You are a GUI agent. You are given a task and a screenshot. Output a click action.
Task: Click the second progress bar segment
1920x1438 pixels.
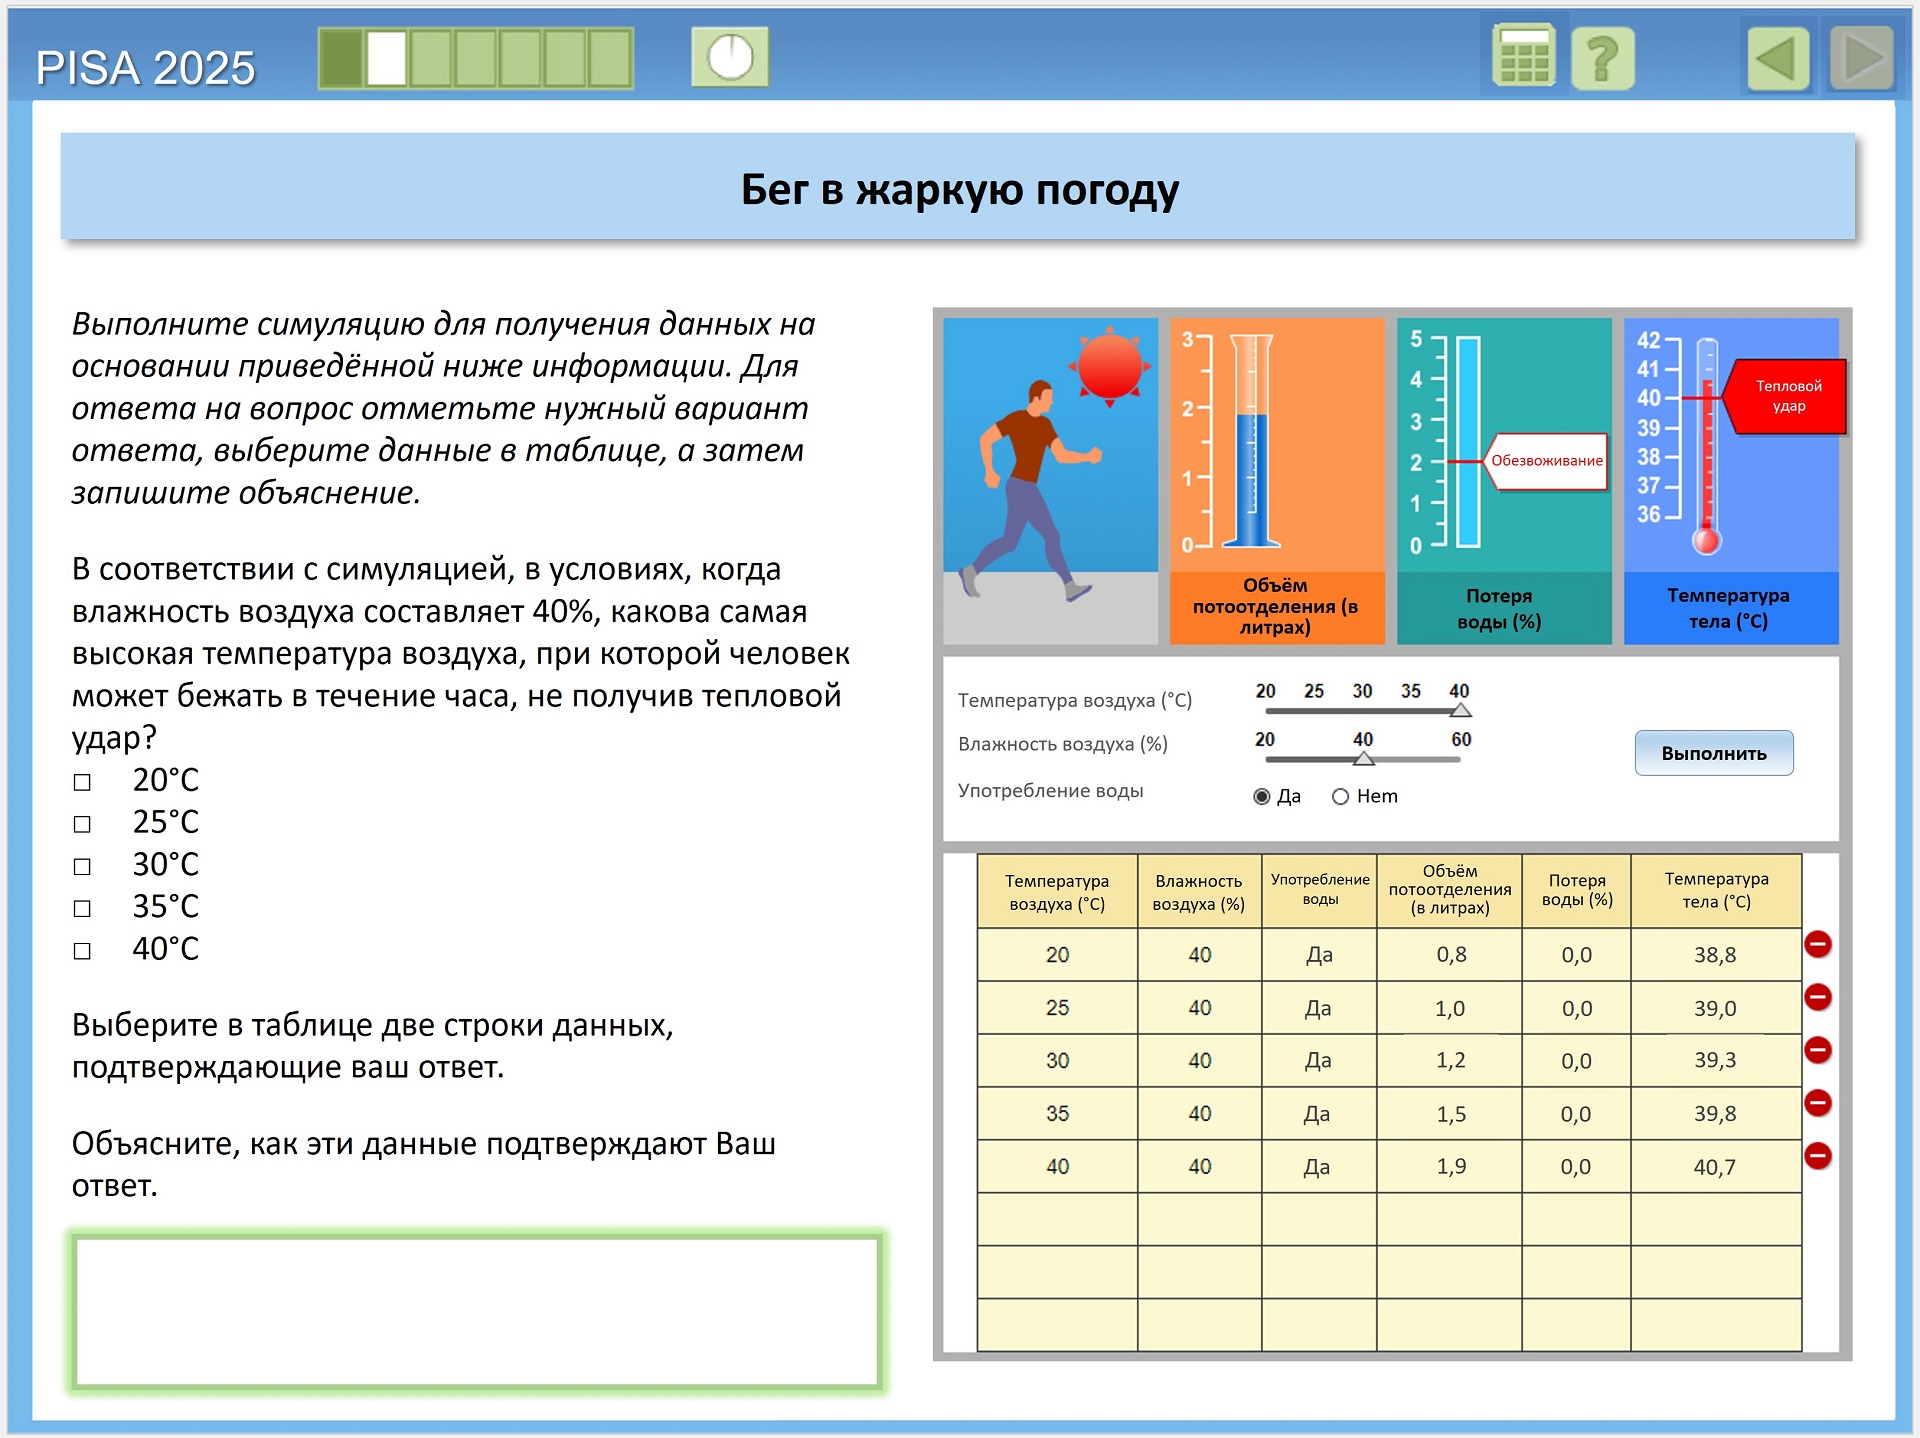(x=387, y=58)
